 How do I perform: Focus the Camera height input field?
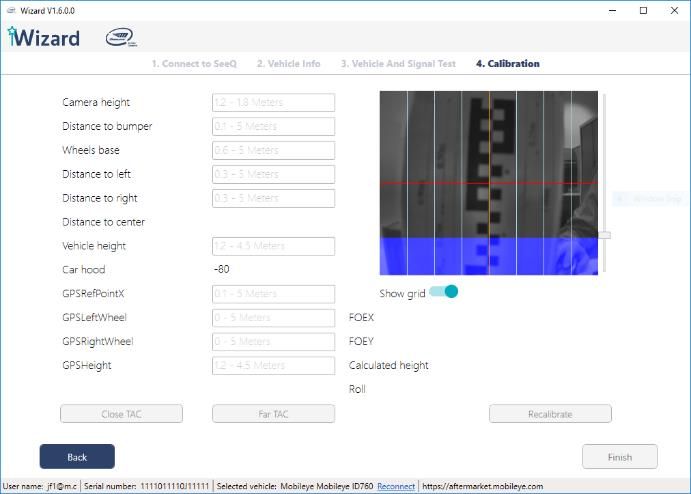click(273, 102)
